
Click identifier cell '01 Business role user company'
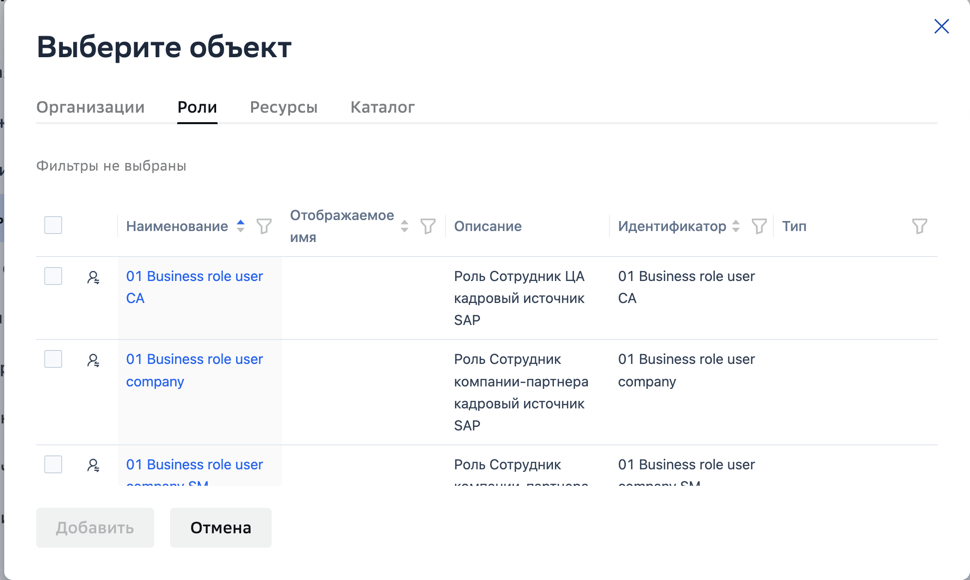[x=687, y=370]
